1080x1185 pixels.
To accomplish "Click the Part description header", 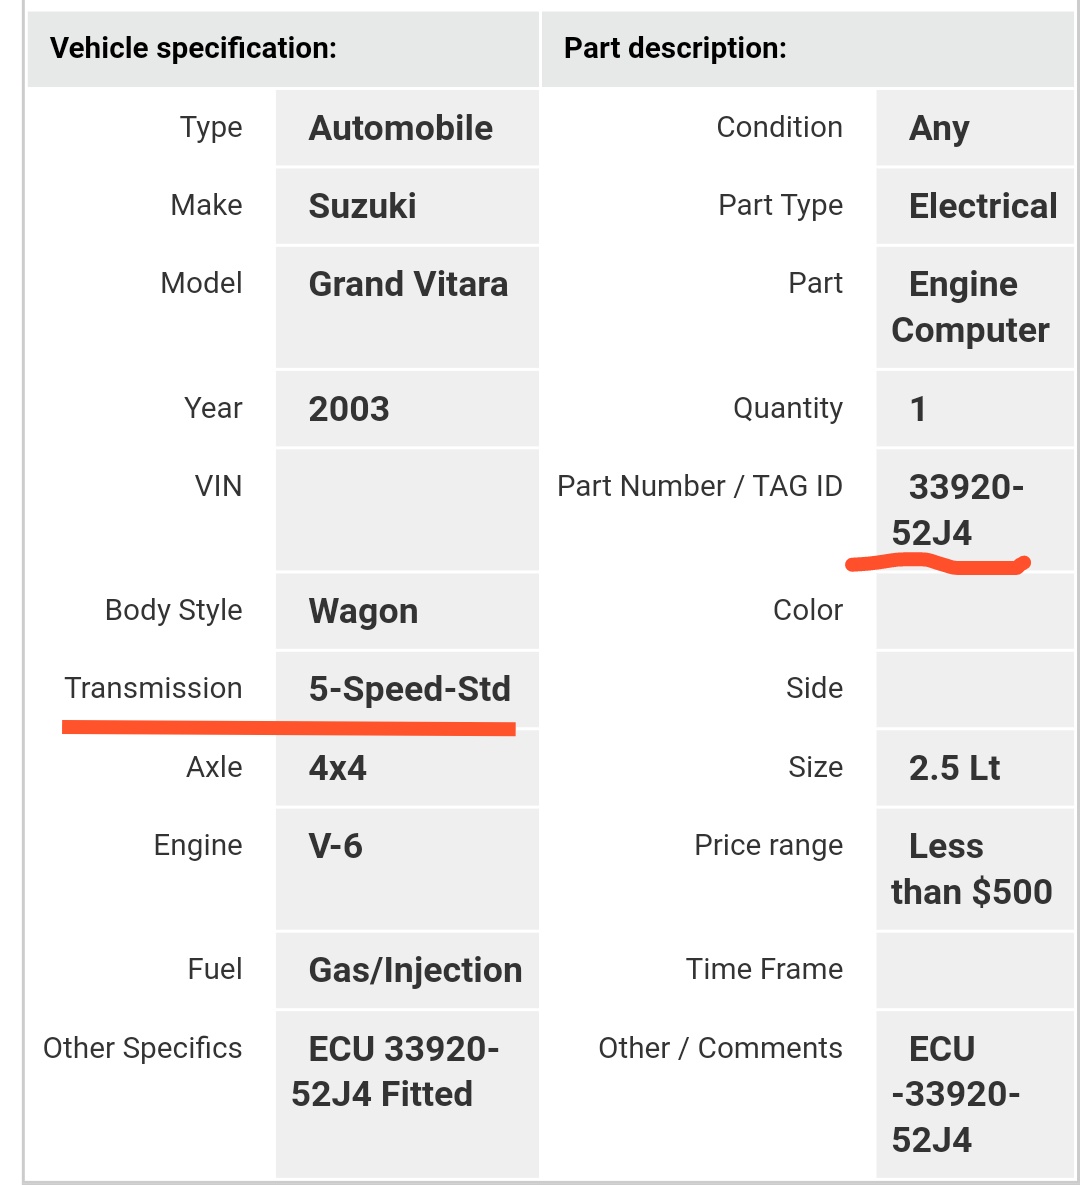I will click(x=675, y=48).
